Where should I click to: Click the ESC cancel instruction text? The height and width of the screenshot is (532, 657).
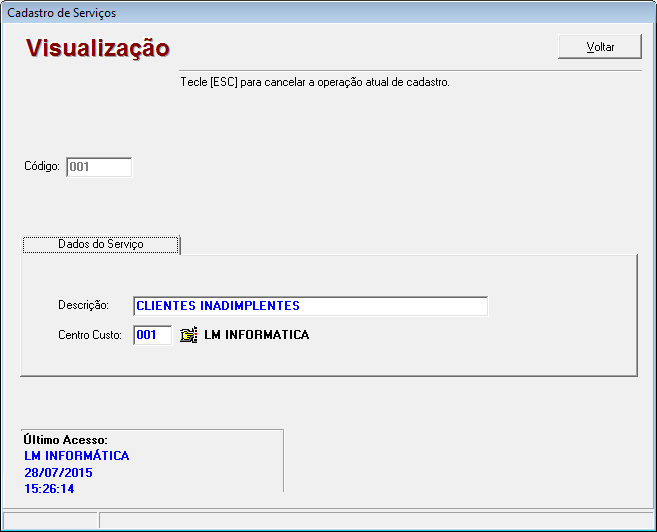315,82
